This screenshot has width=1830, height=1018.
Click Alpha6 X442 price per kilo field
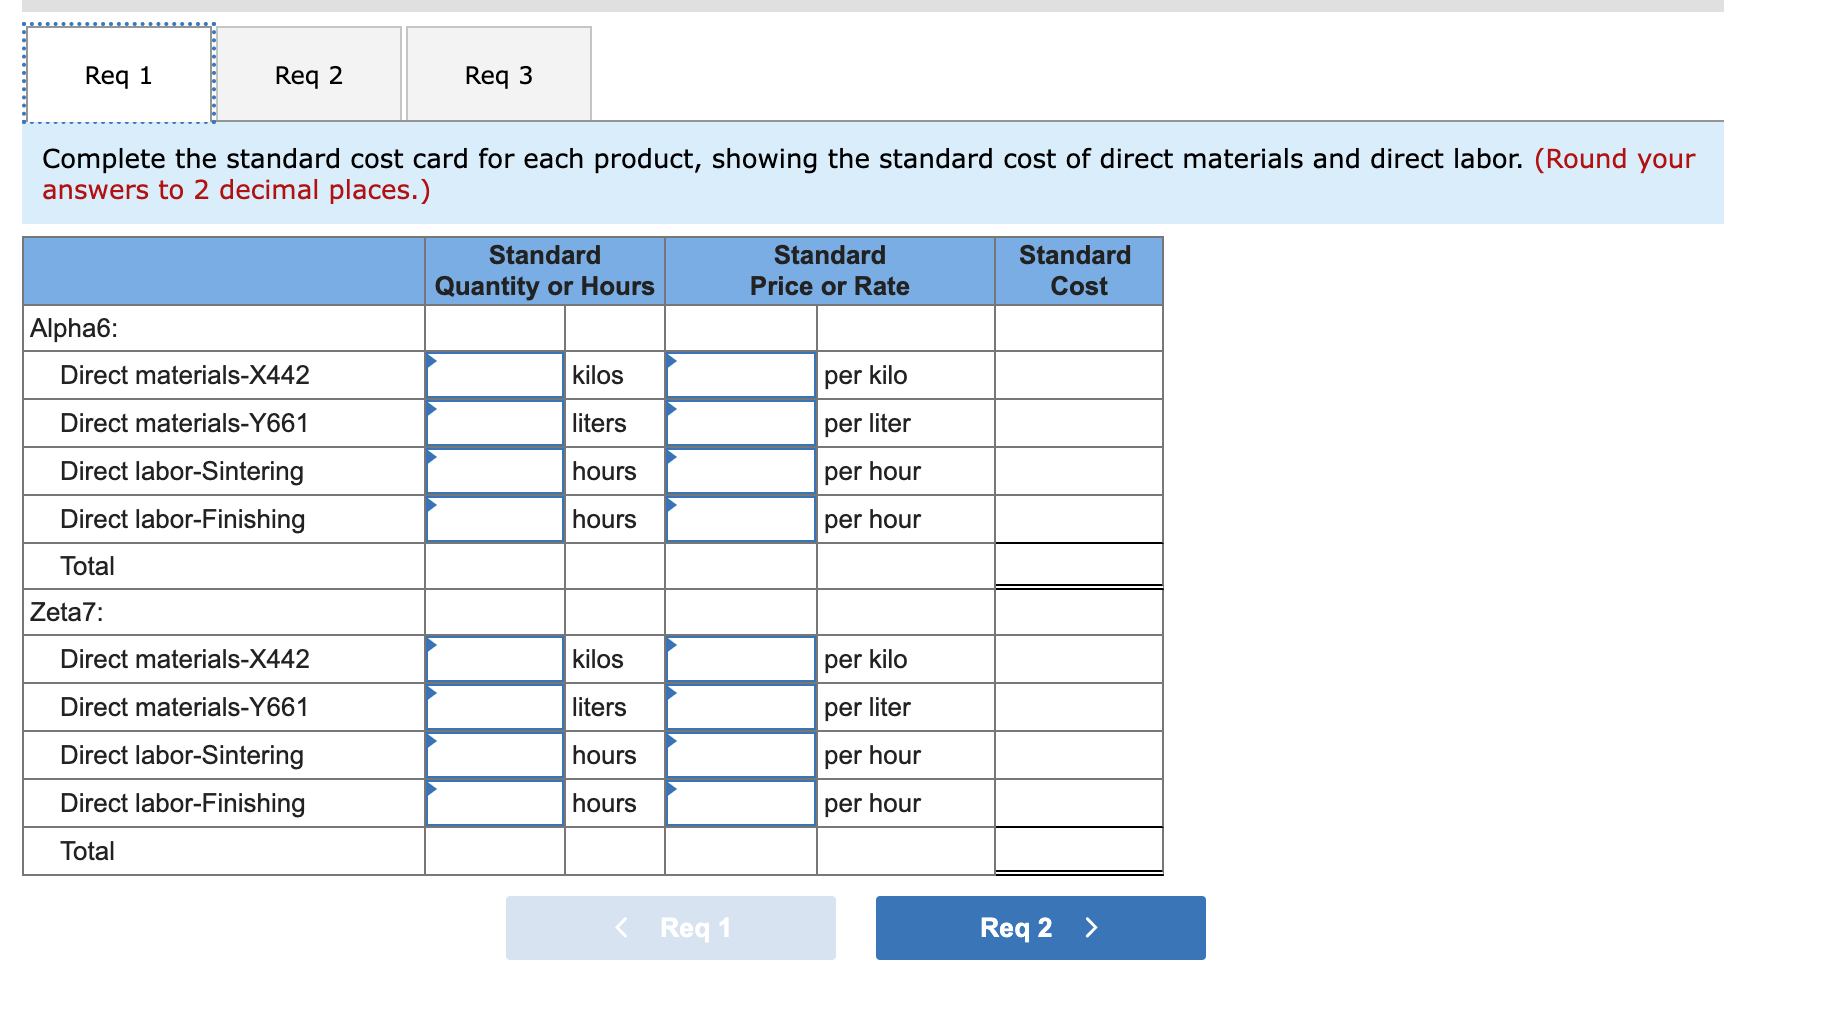click(741, 375)
